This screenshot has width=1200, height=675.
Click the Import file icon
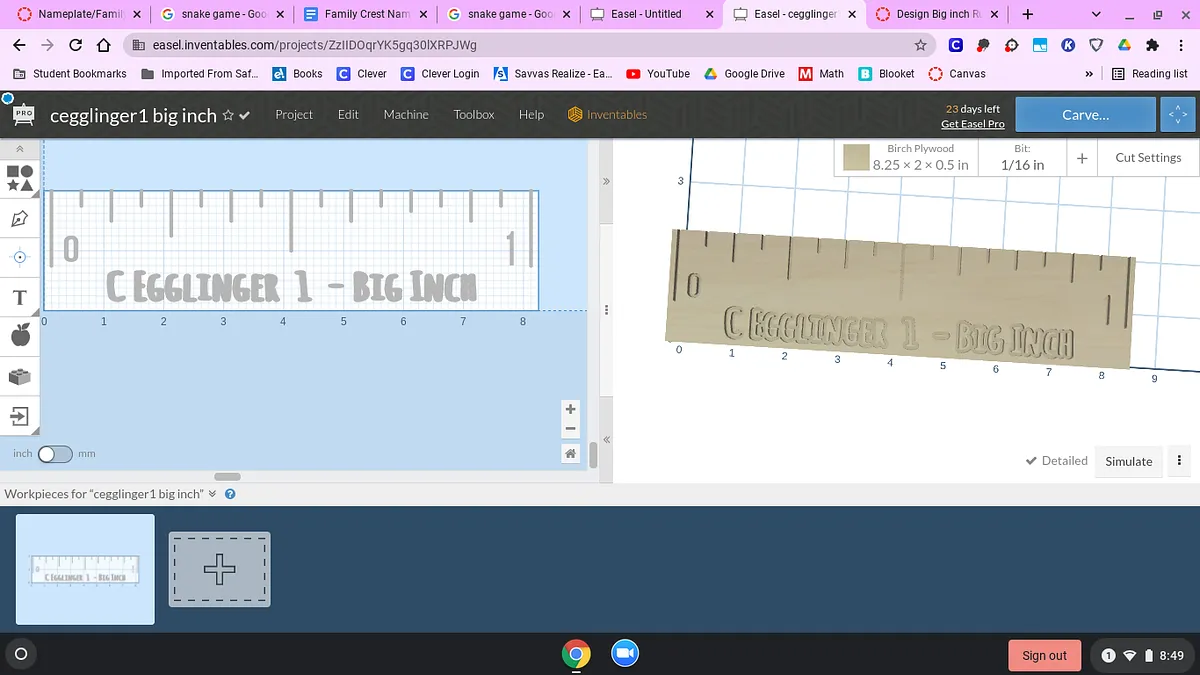(20, 415)
